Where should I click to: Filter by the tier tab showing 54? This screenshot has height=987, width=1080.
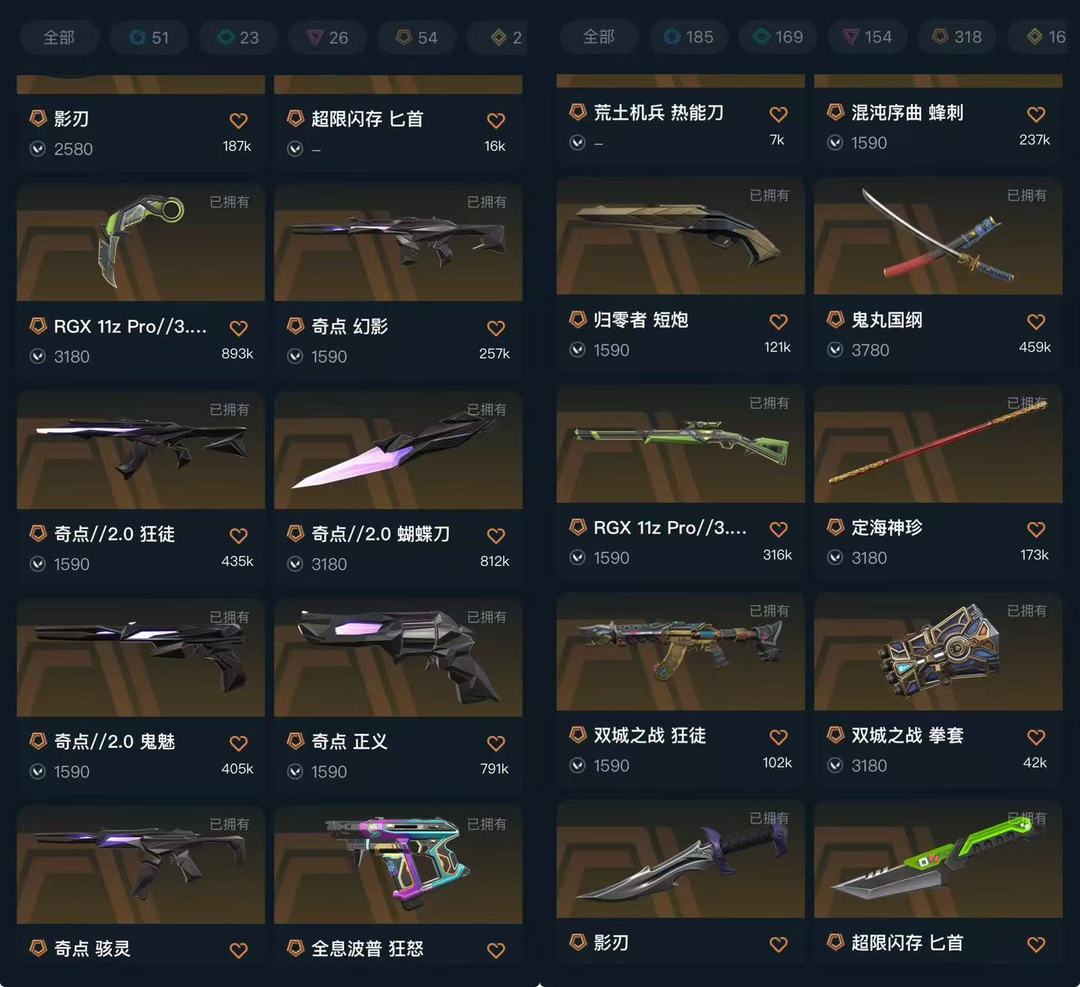click(x=417, y=37)
